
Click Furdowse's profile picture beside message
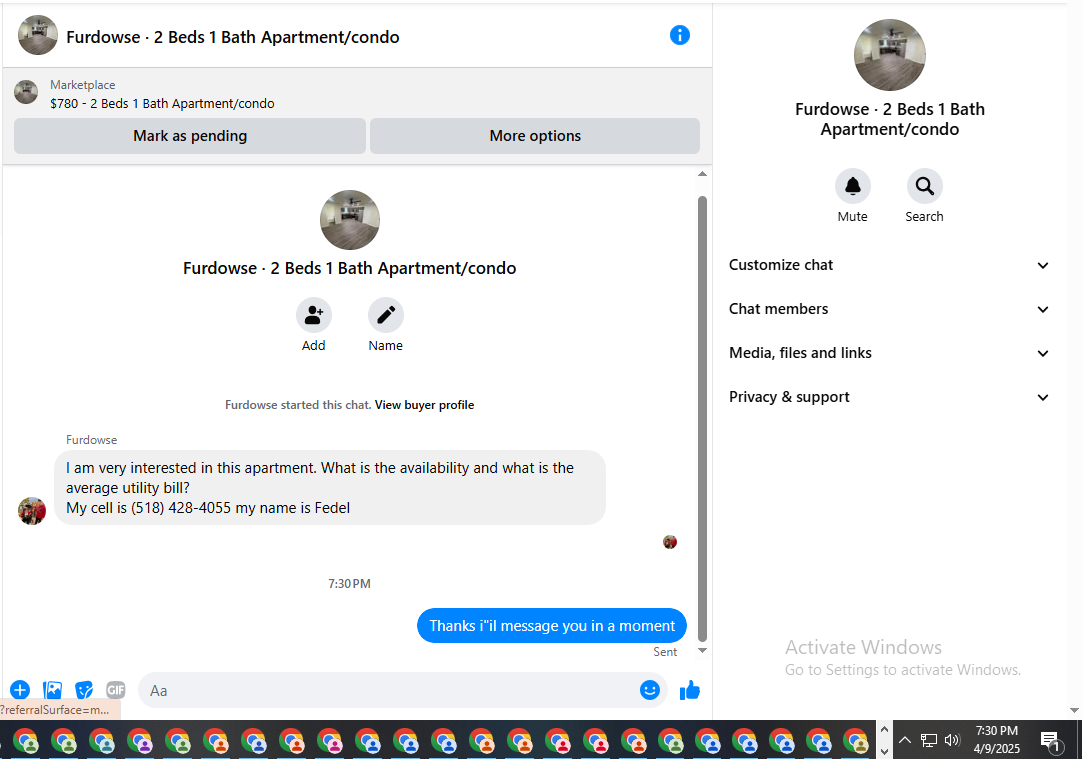point(32,511)
